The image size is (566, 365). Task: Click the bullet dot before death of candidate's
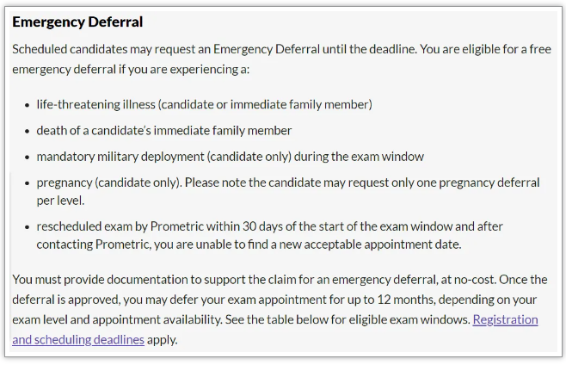click(x=27, y=131)
